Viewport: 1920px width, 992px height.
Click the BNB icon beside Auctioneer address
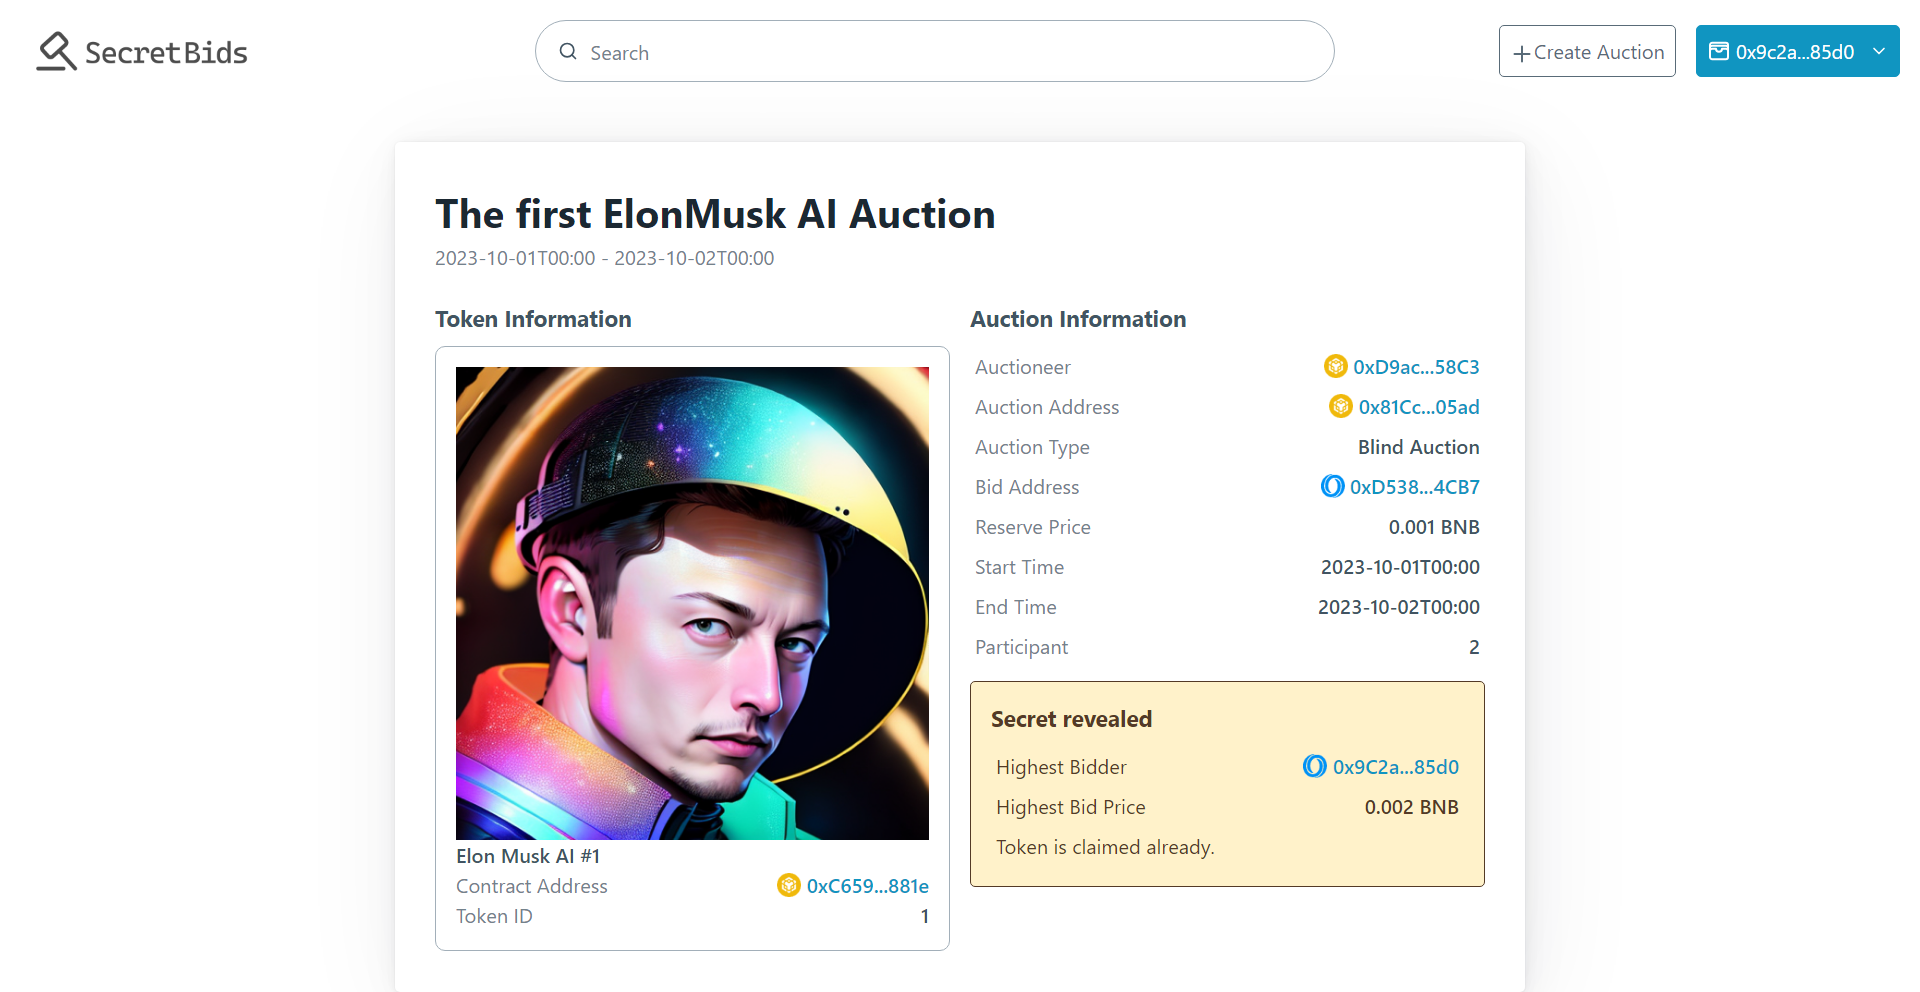pos(1335,366)
